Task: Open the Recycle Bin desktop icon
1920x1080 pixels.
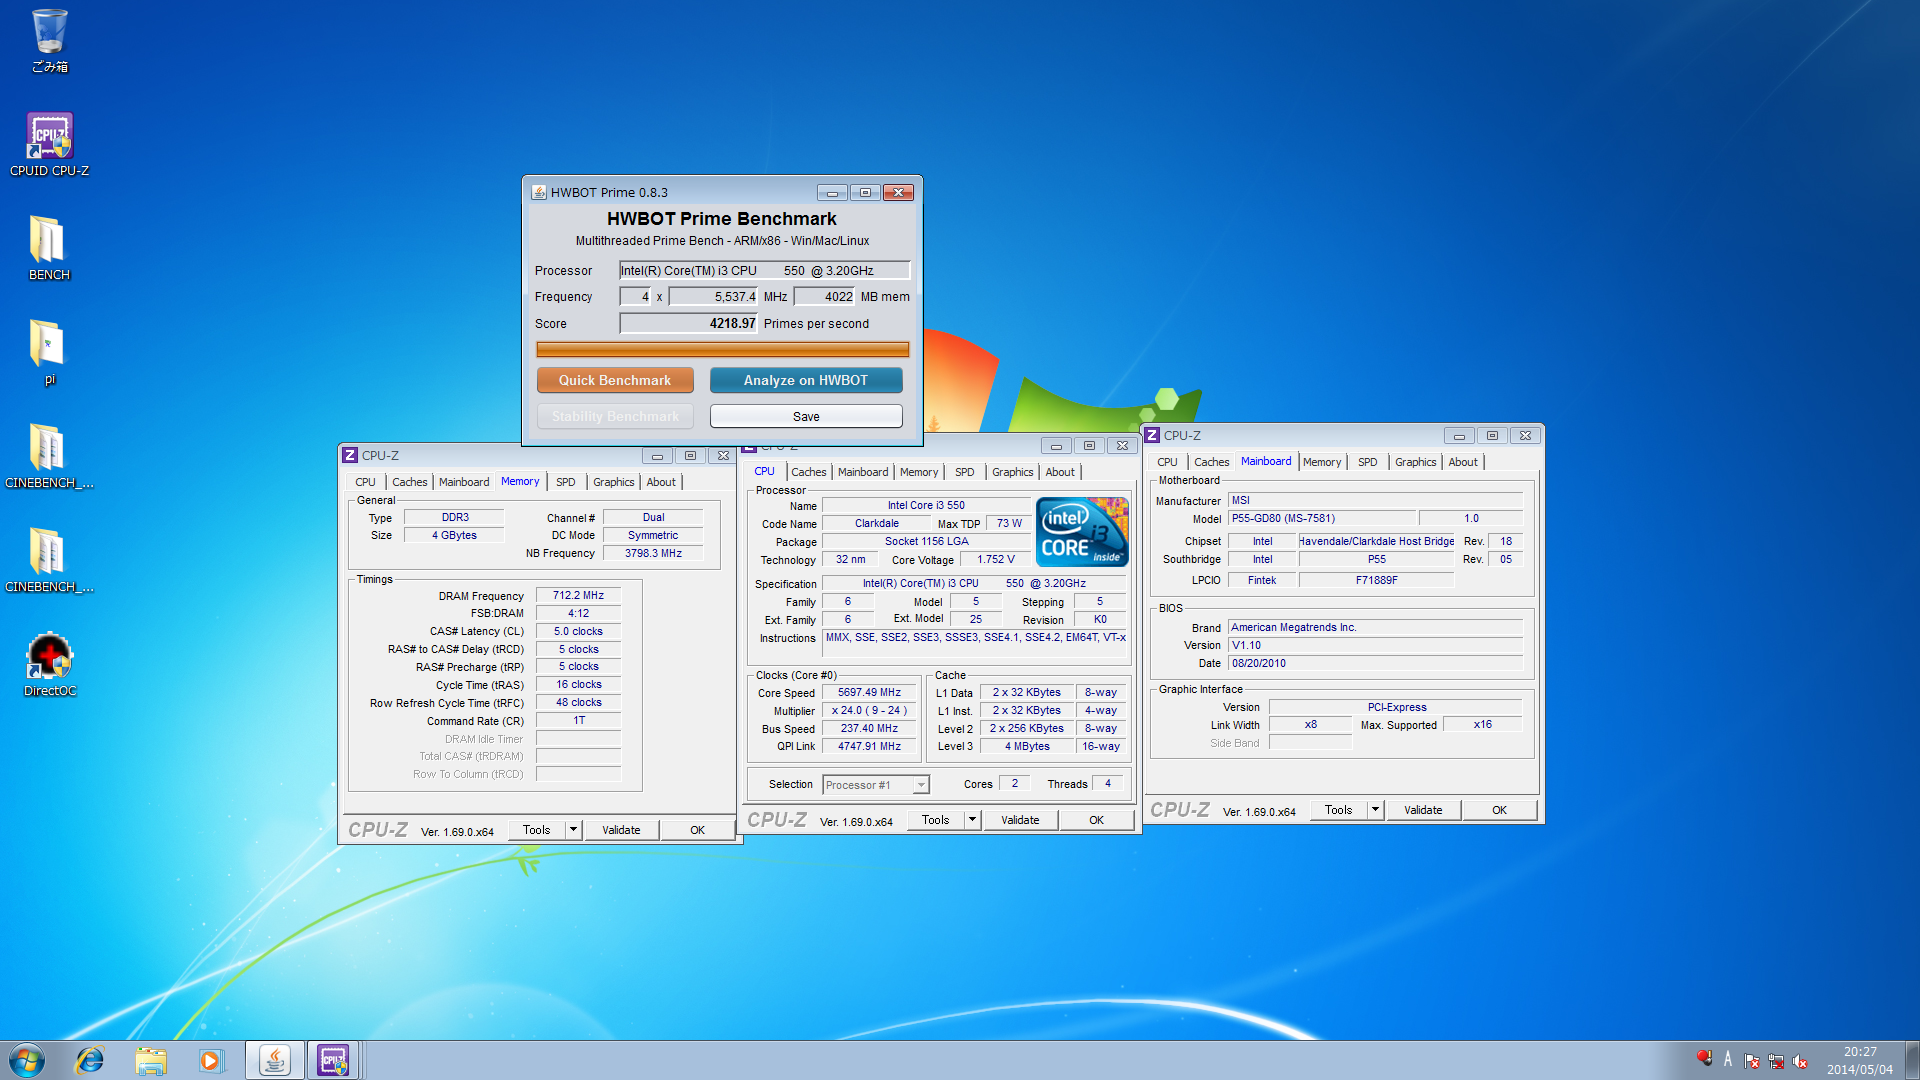Action: pos(49,40)
